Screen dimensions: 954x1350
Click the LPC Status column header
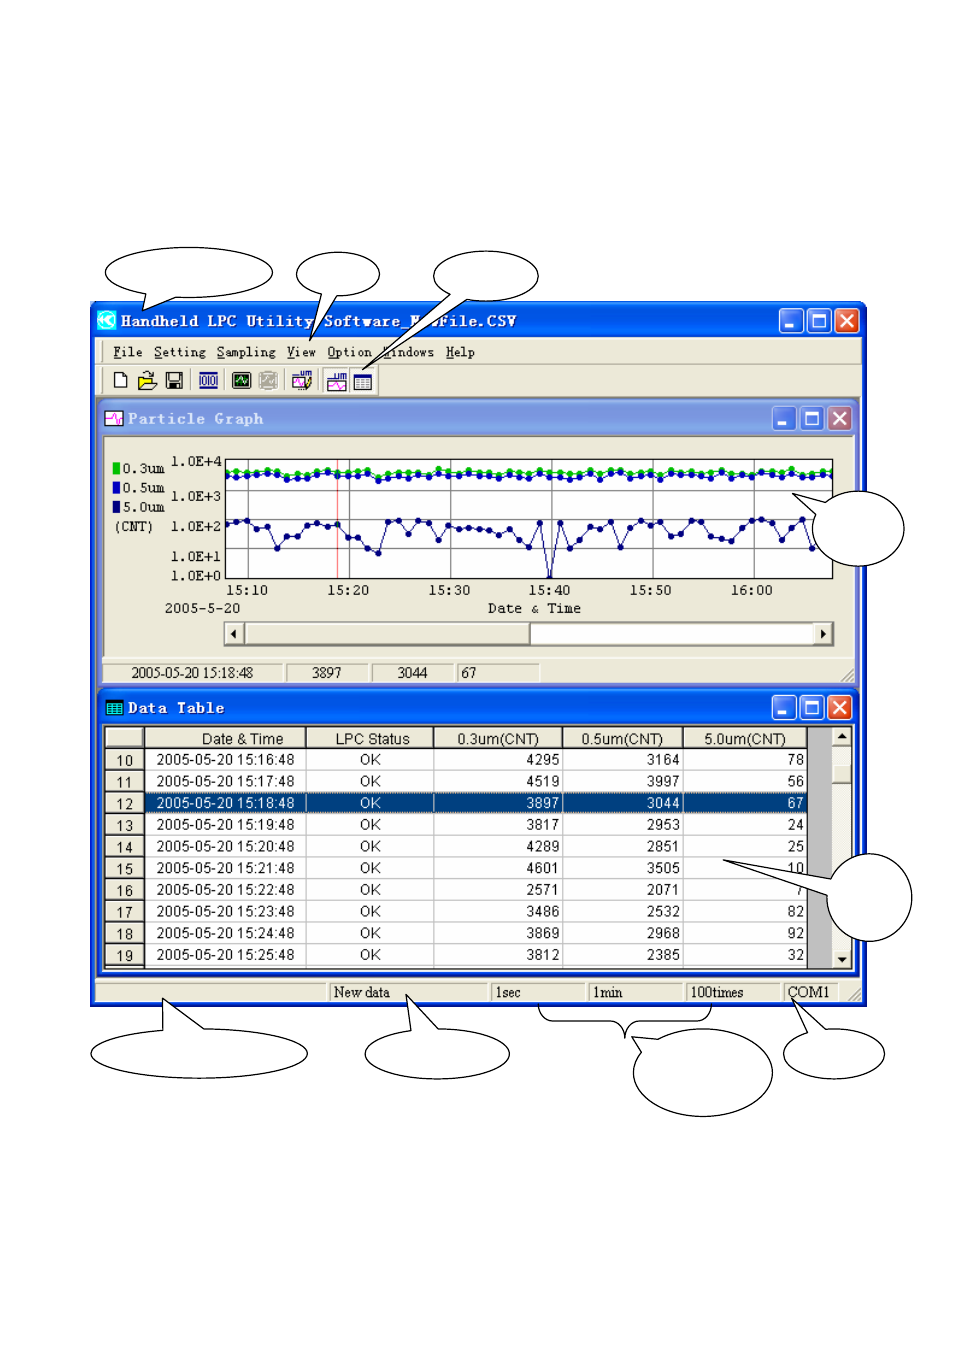tap(370, 738)
